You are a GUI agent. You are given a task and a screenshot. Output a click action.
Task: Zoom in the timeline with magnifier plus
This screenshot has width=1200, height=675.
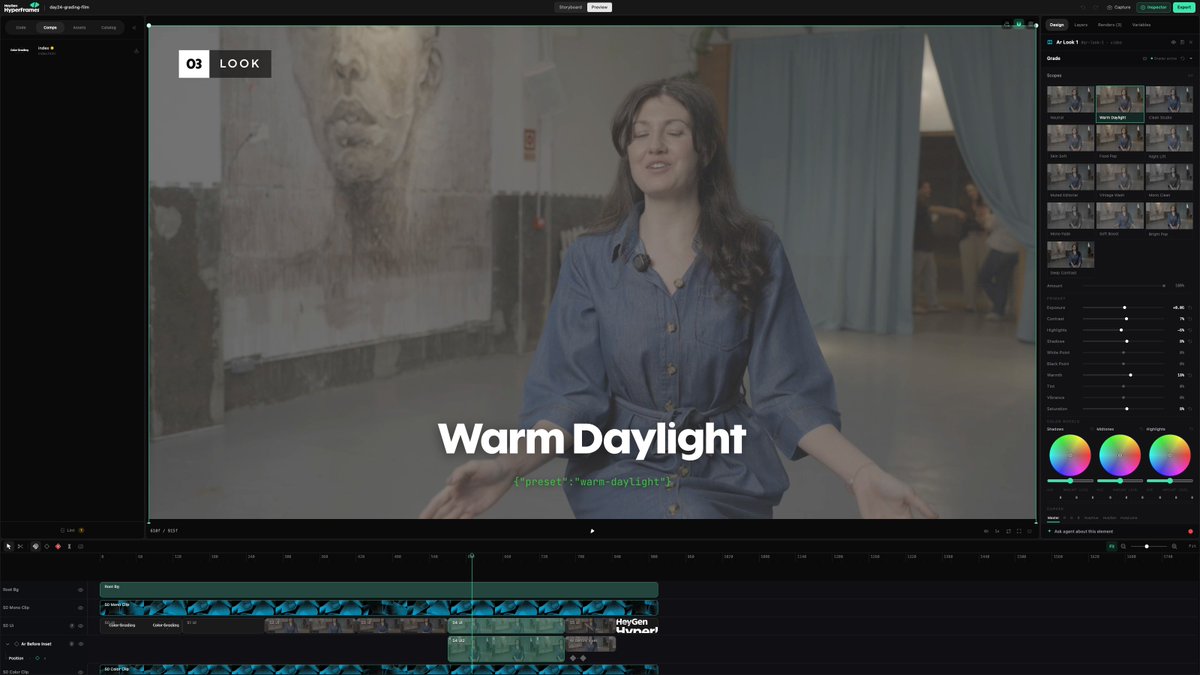(1174, 546)
